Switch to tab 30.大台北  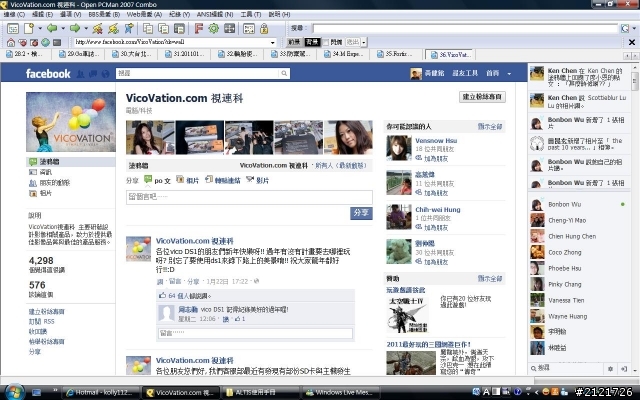pos(131,54)
